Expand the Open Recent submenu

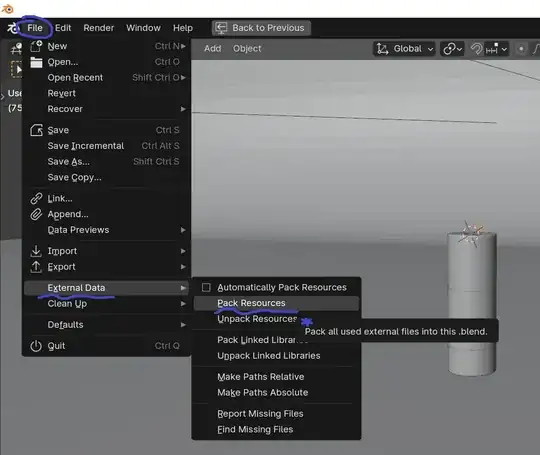click(x=107, y=77)
